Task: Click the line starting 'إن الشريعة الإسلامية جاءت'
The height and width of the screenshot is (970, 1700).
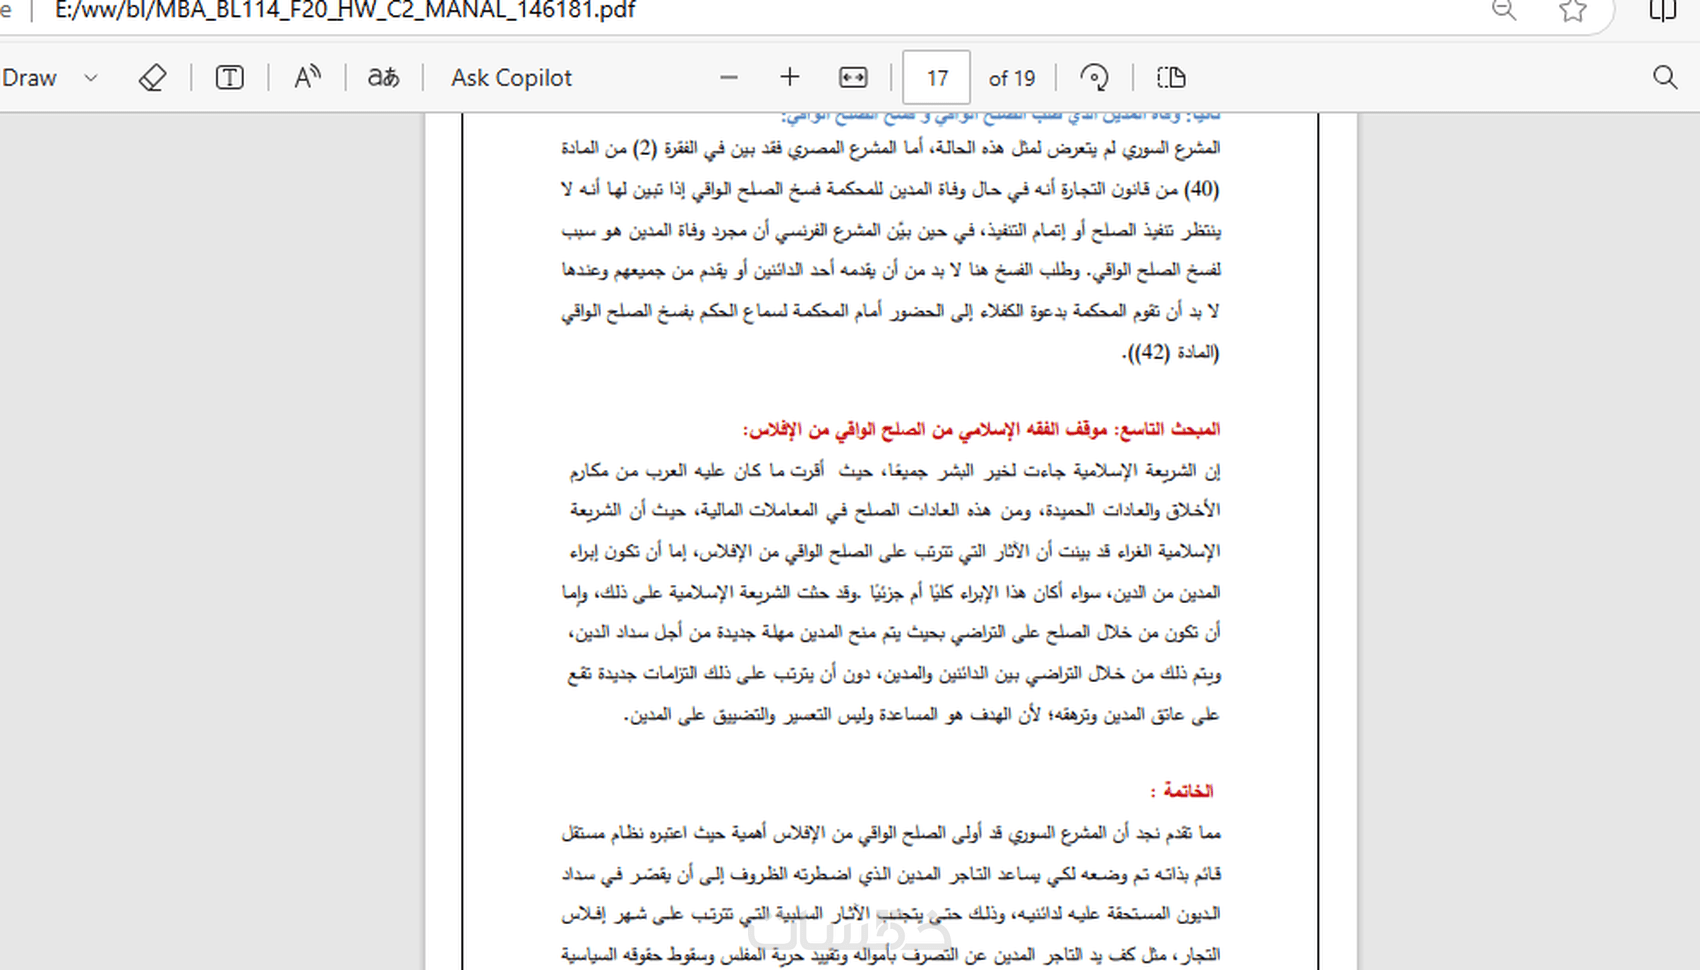Action: pyautogui.click(x=895, y=471)
